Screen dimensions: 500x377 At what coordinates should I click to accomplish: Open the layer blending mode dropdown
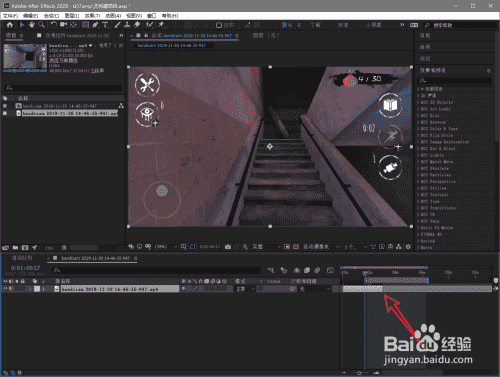click(246, 289)
